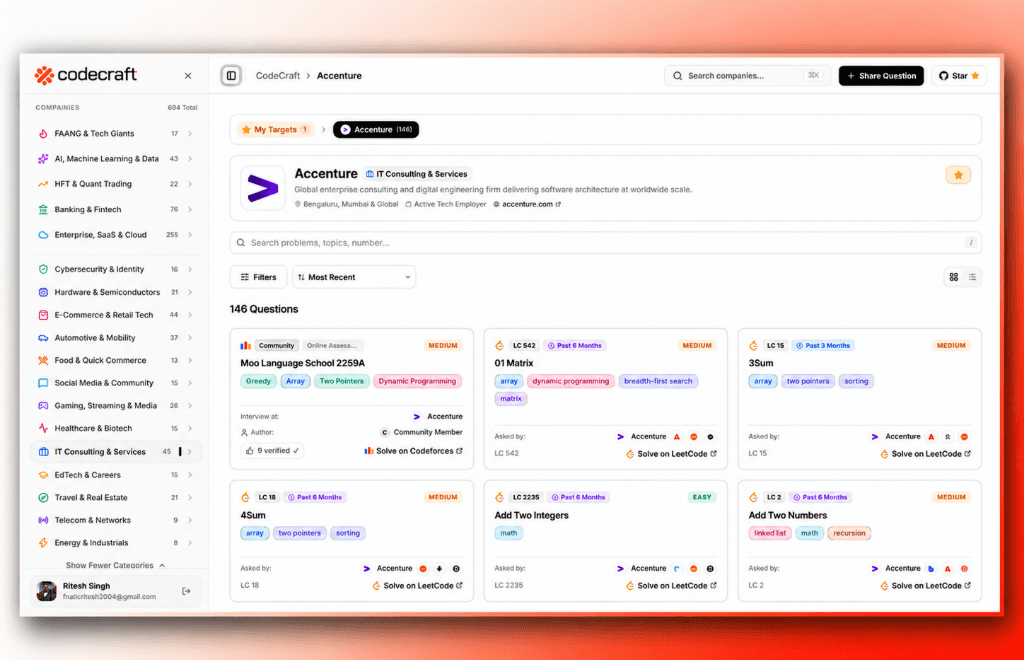Image resolution: width=1024 pixels, height=660 pixels.
Task: Click the breadth-first search tag
Action: tap(658, 381)
